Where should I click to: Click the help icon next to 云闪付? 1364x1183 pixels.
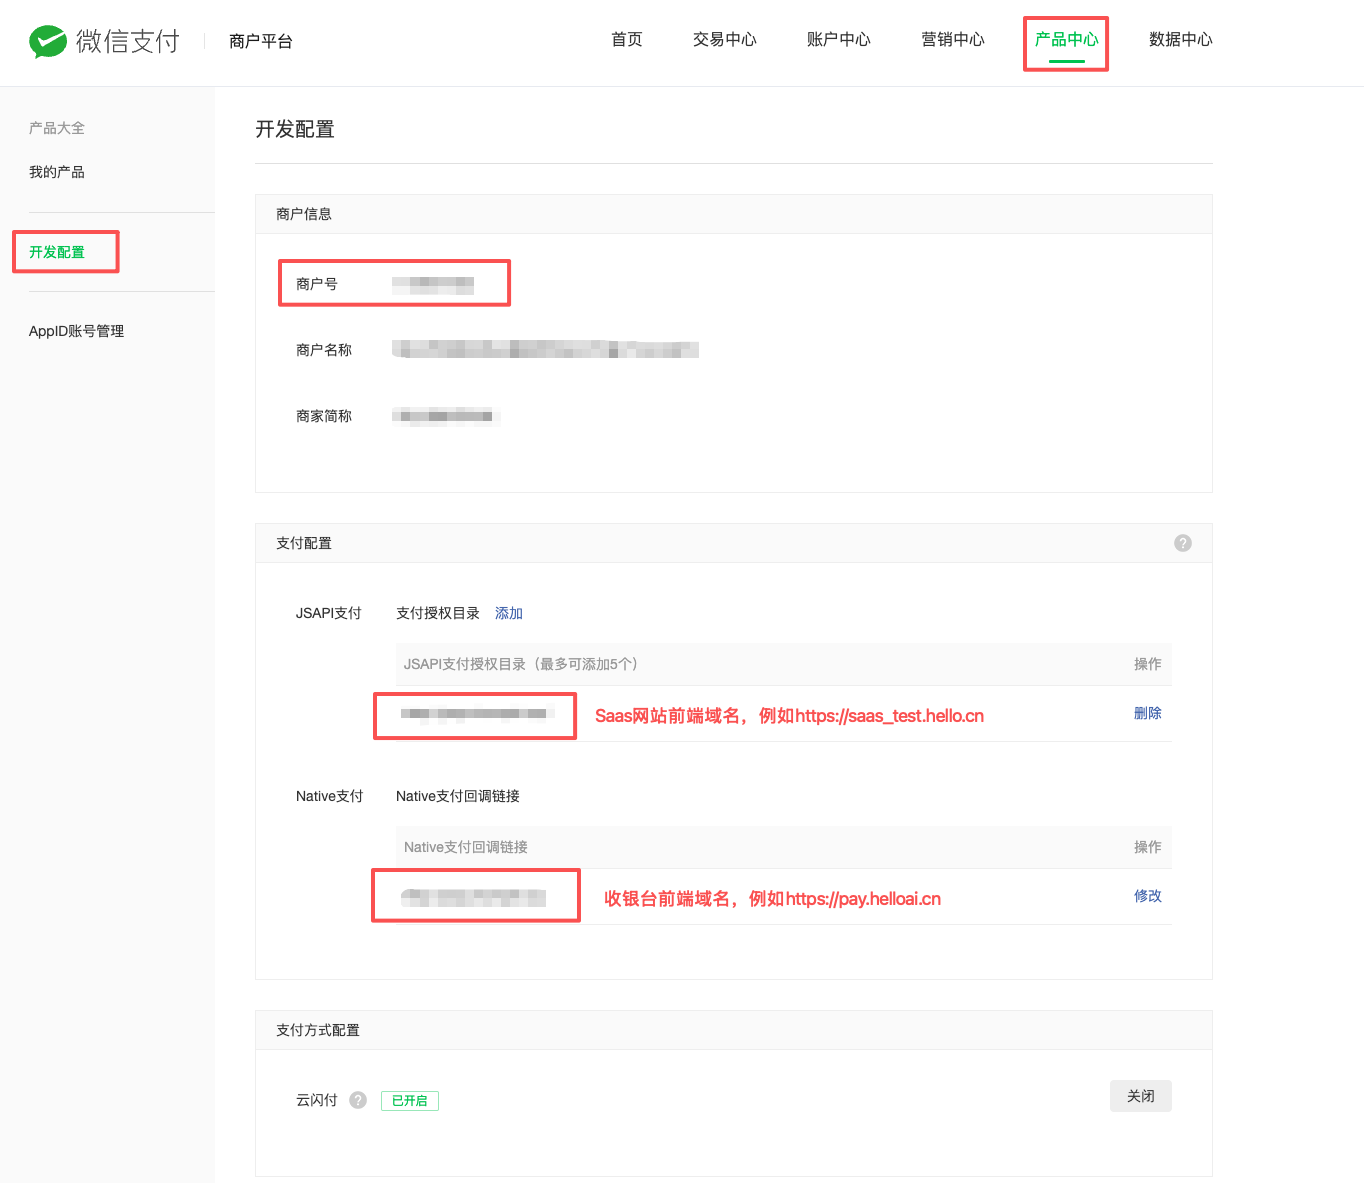pyautogui.click(x=358, y=1100)
